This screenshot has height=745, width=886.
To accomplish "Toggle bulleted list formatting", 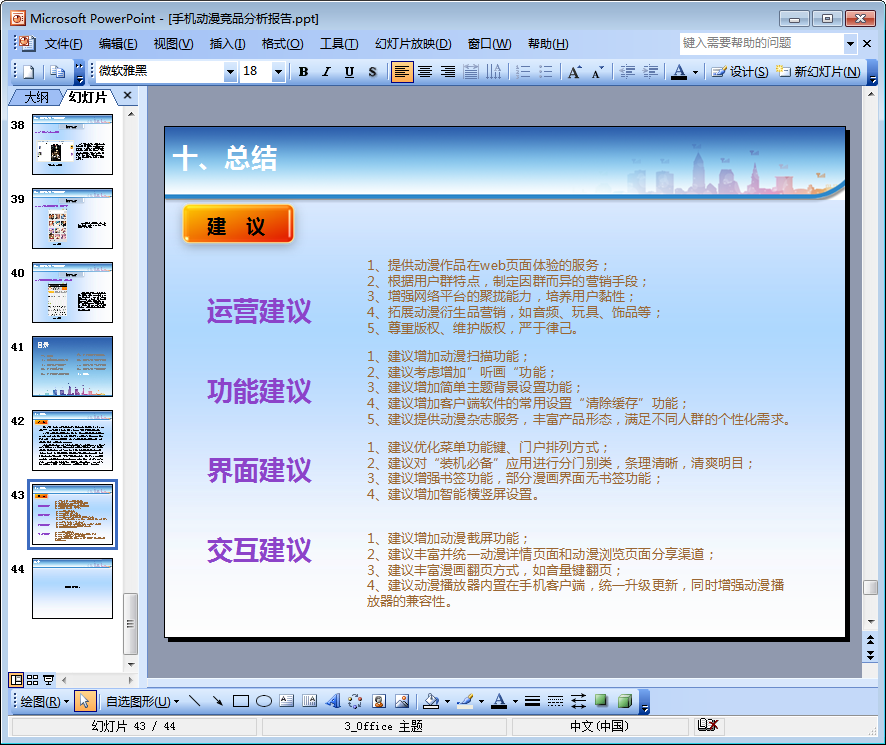I will [x=545, y=72].
